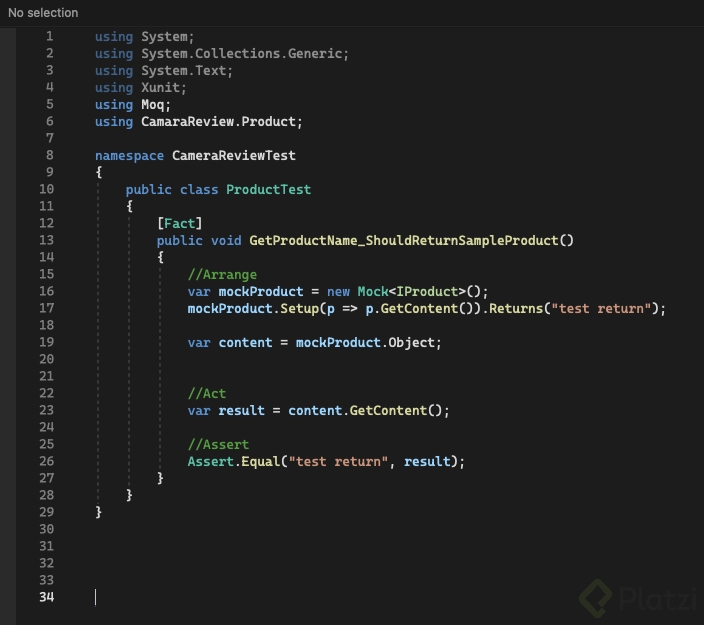
Task: Click the 'No selection' breadcrumb label
Action: click(x=43, y=13)
